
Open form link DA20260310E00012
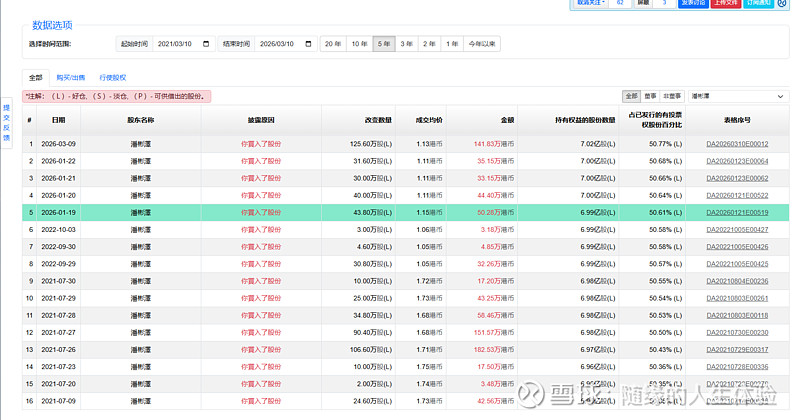coord(737,144)
